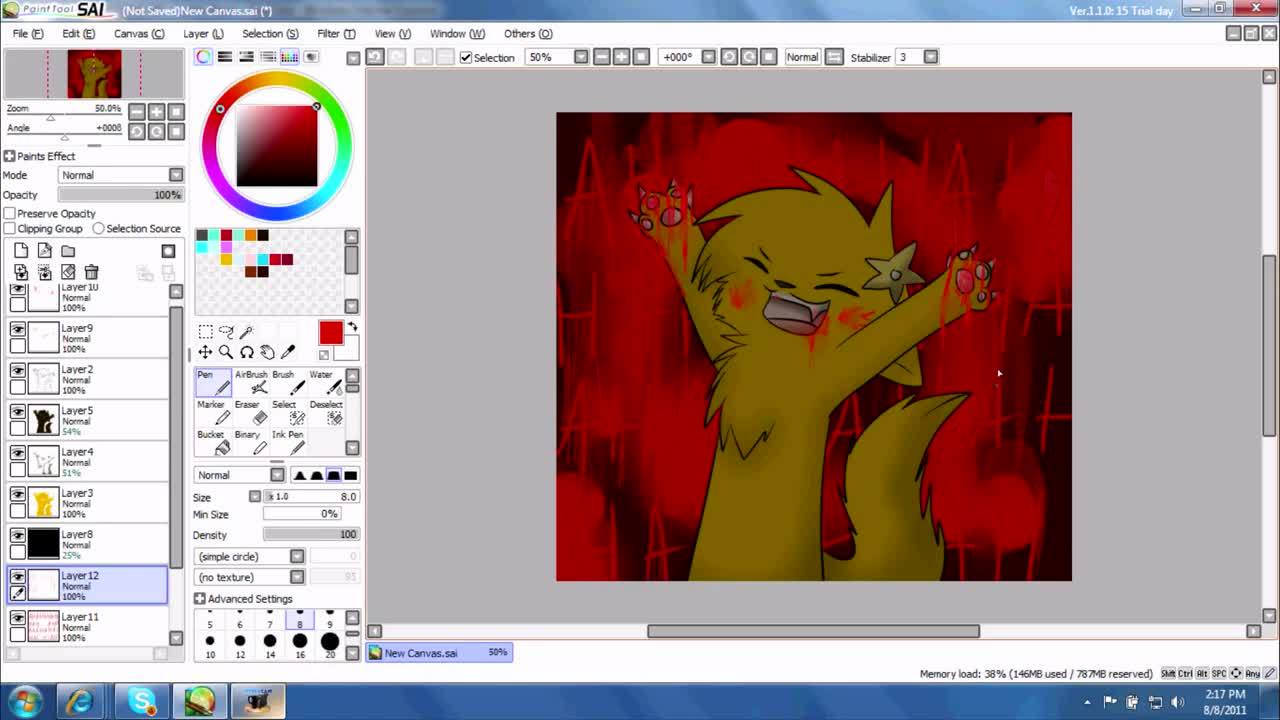Select the Water tool
The width and height of the screenshot is (1280, 720).
(326, 383)
